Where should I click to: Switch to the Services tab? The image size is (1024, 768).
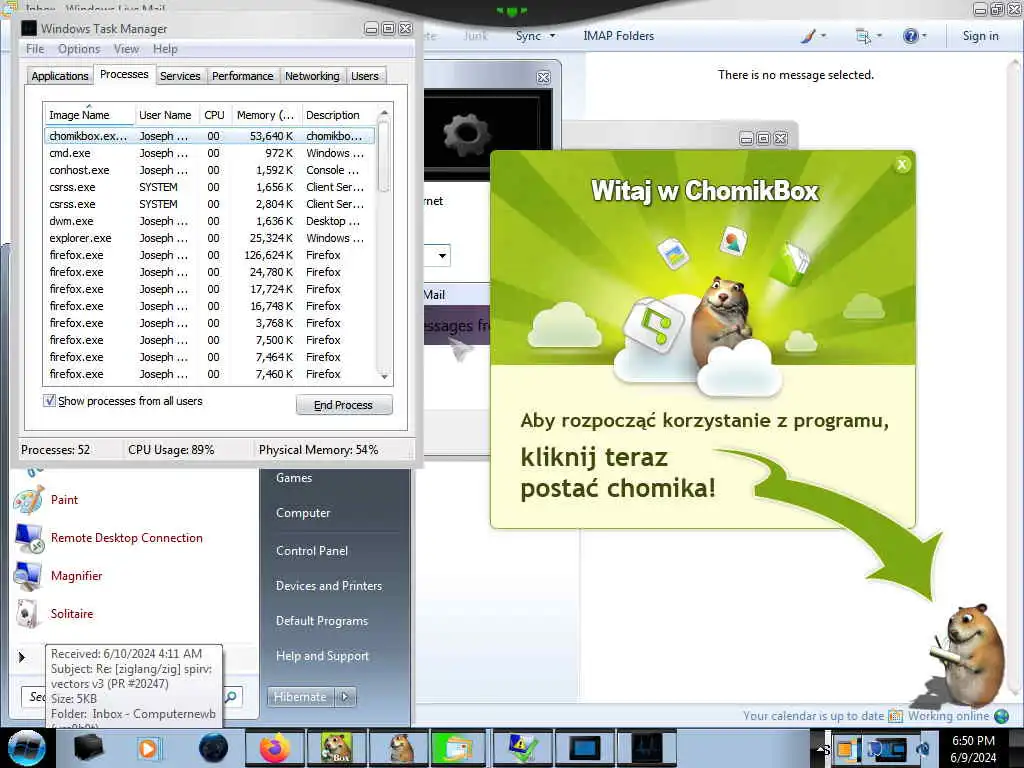(180, 76)
